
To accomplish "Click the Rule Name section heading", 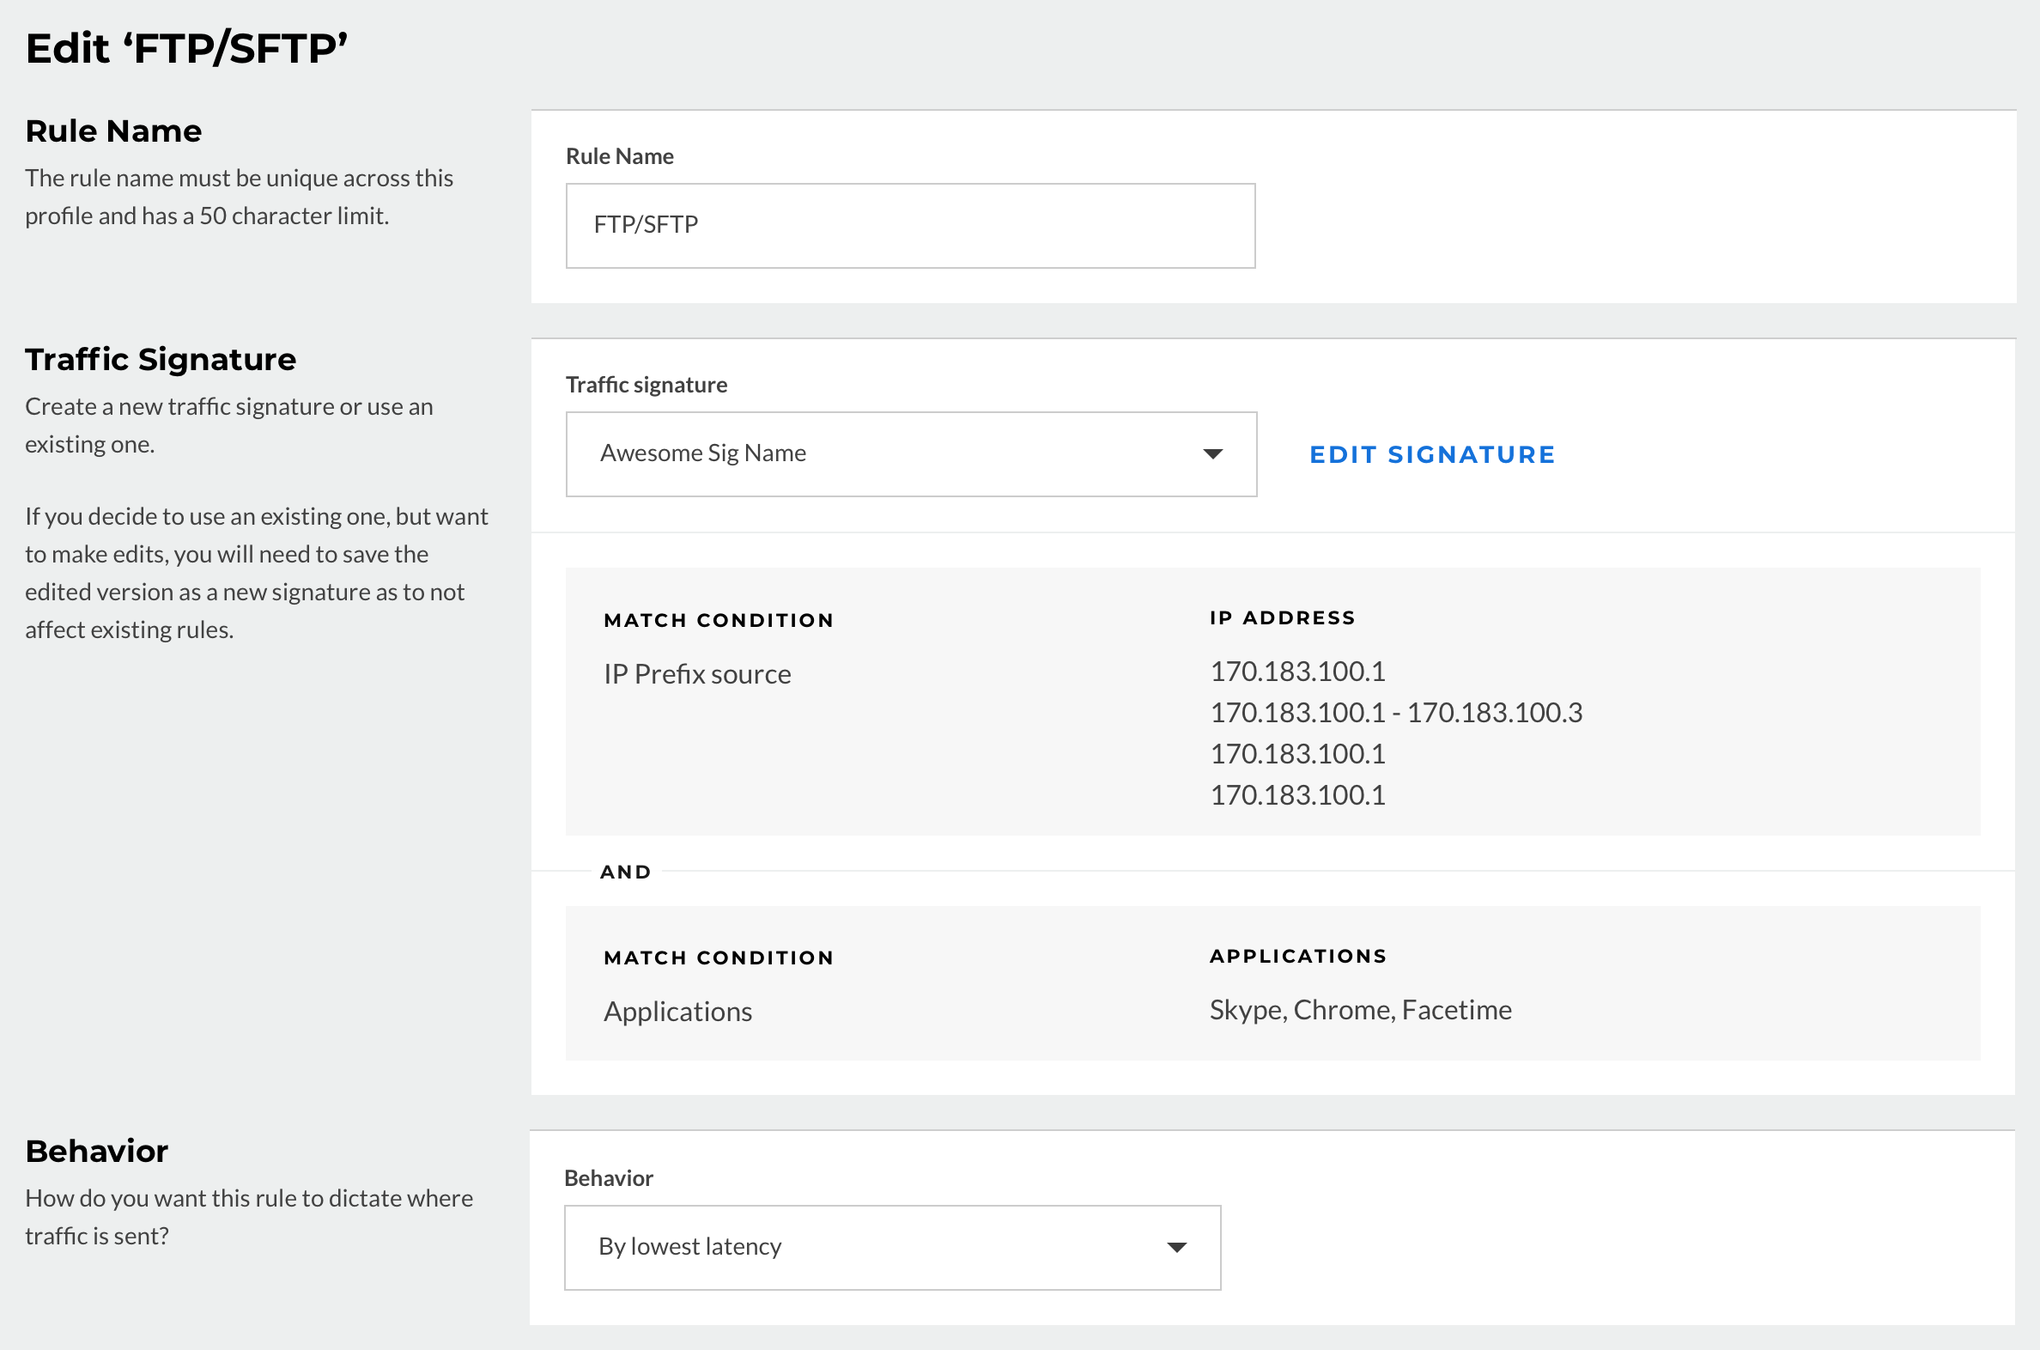I will pos(113,131).
